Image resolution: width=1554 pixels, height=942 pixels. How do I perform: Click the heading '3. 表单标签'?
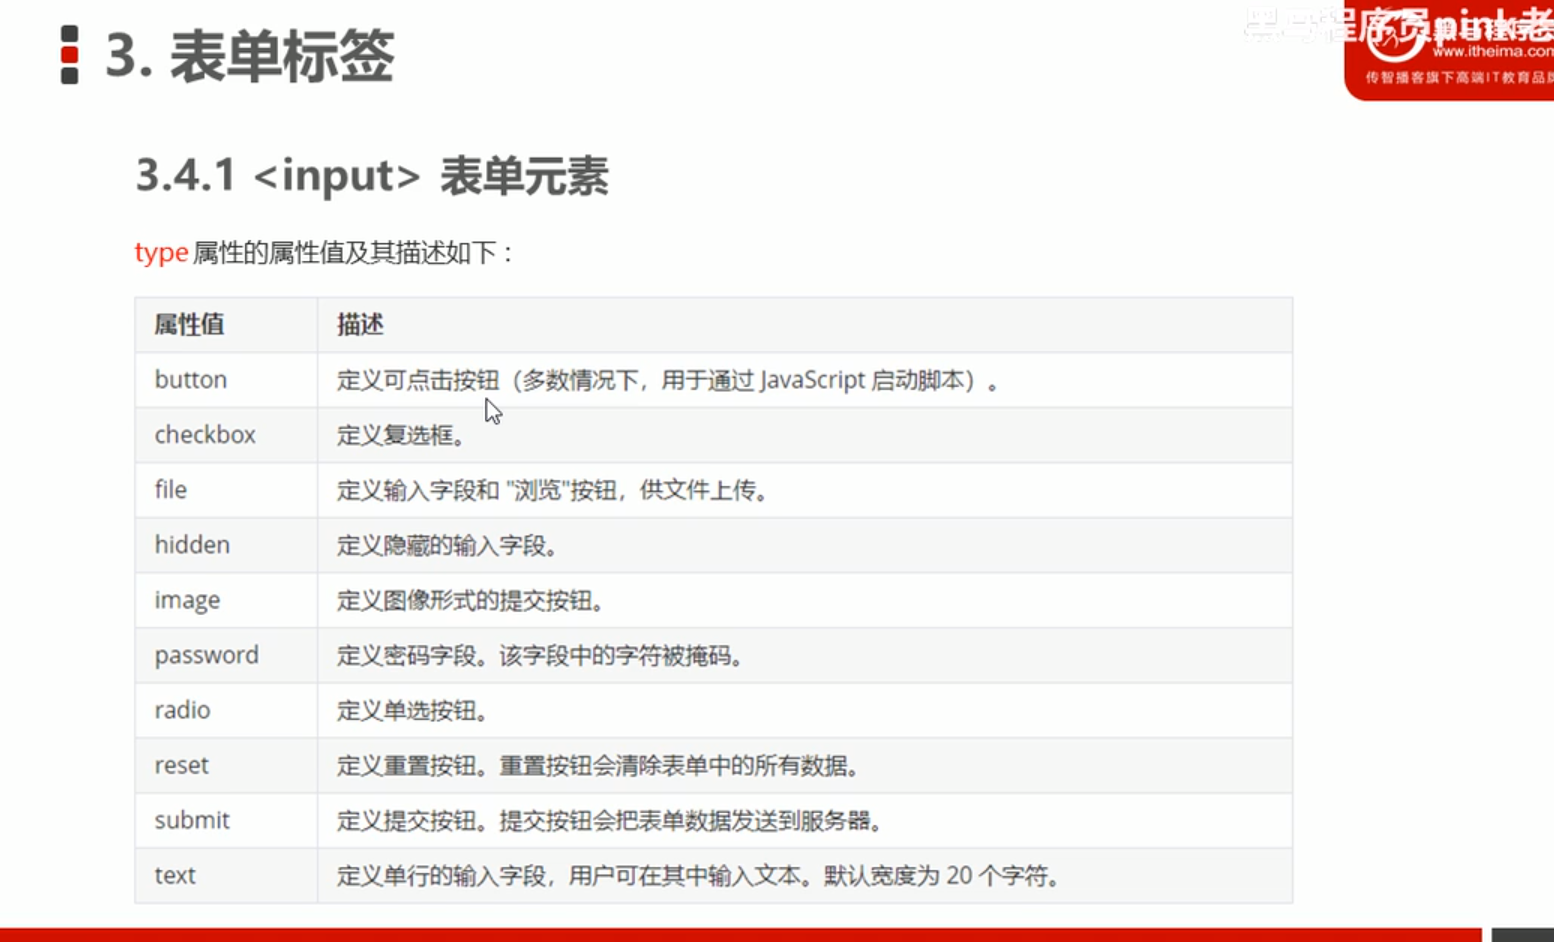click(x=250, y=55)
